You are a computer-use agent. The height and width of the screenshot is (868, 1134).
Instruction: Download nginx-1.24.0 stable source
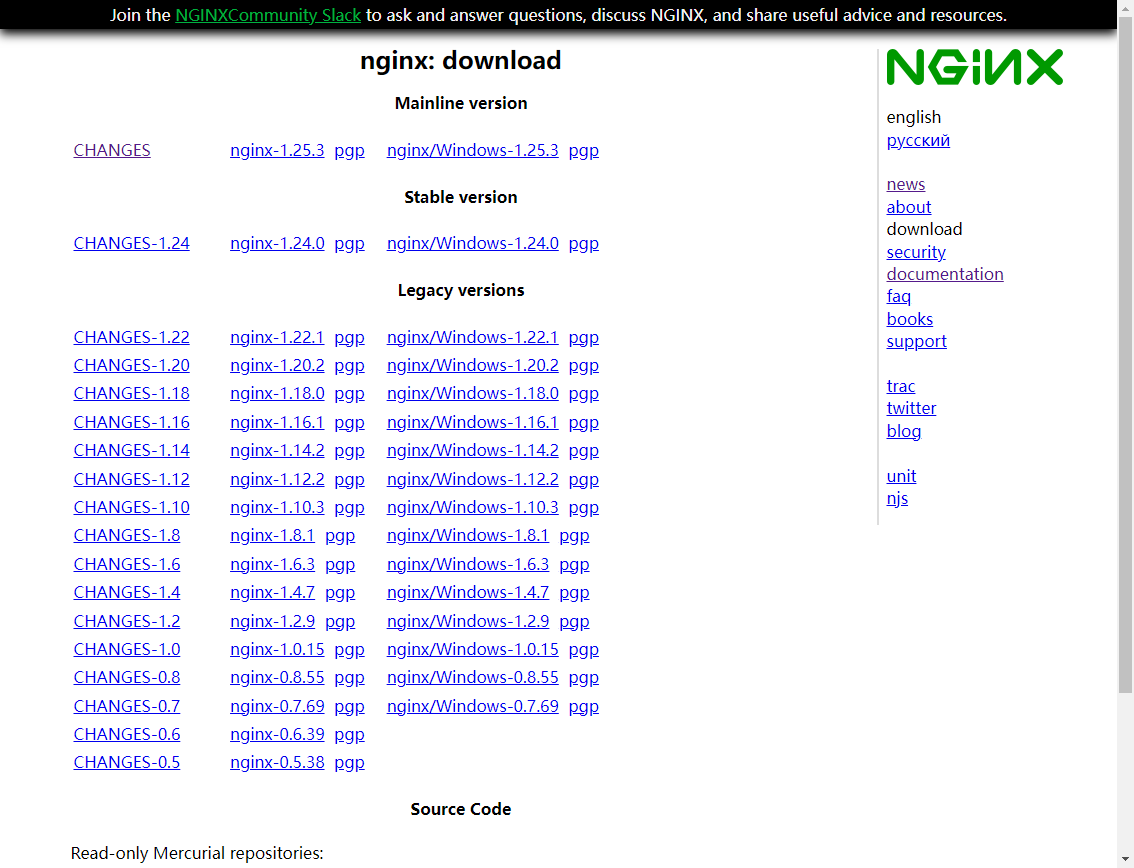tap(277, 244)
